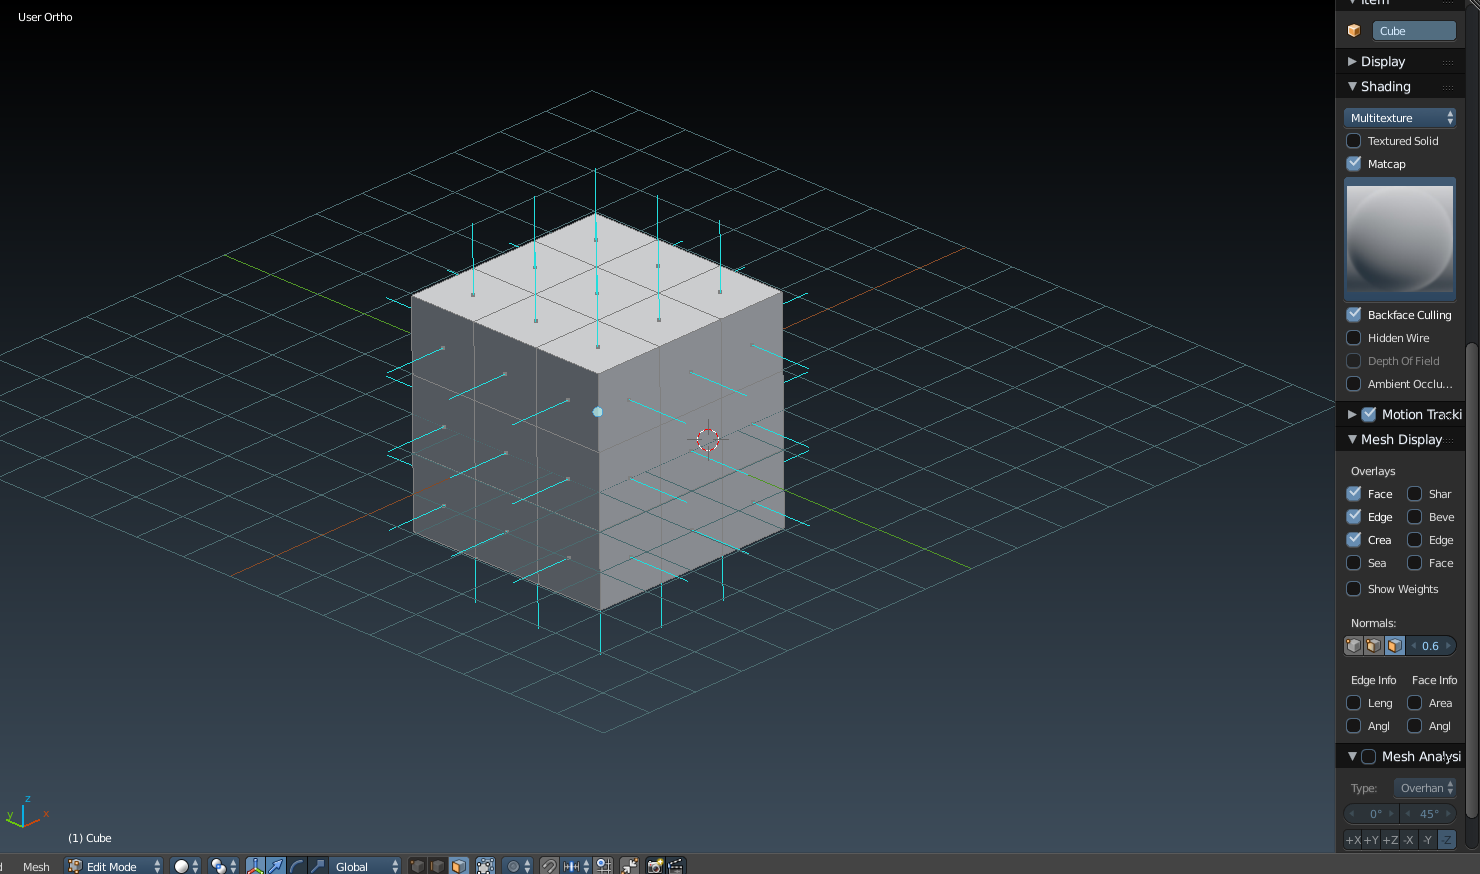Image resolution: width=1480 pixels, height=874 pixels.
Task: Open the Global orientation dropdown
Action: tap(366, 866)
